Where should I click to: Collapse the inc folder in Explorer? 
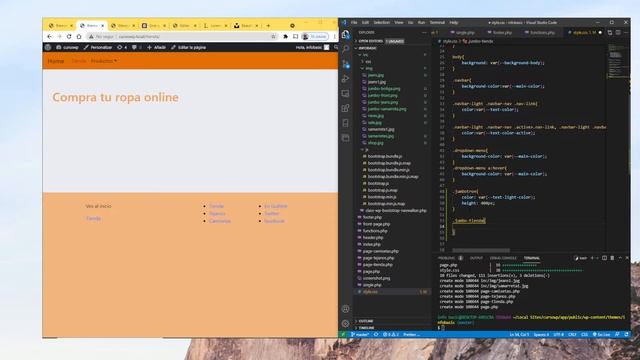[x=365, y=55]
